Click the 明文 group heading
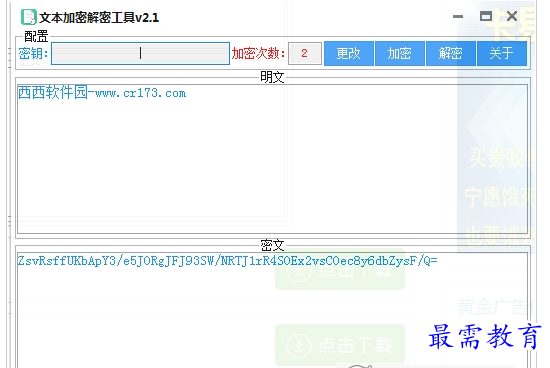This screenshot has height=368, width=550. [x=272, y=77]
